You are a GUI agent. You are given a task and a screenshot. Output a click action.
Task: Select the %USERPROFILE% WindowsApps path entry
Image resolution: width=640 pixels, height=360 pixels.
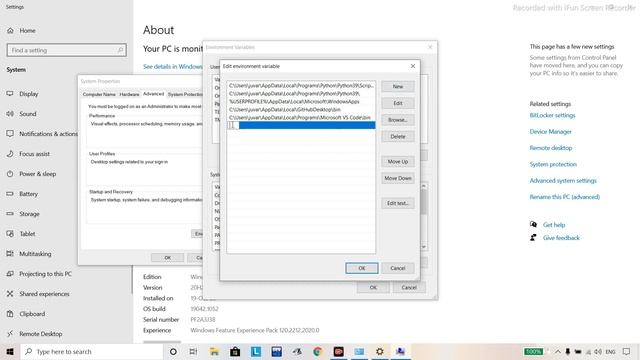click(x=301, y=102)
